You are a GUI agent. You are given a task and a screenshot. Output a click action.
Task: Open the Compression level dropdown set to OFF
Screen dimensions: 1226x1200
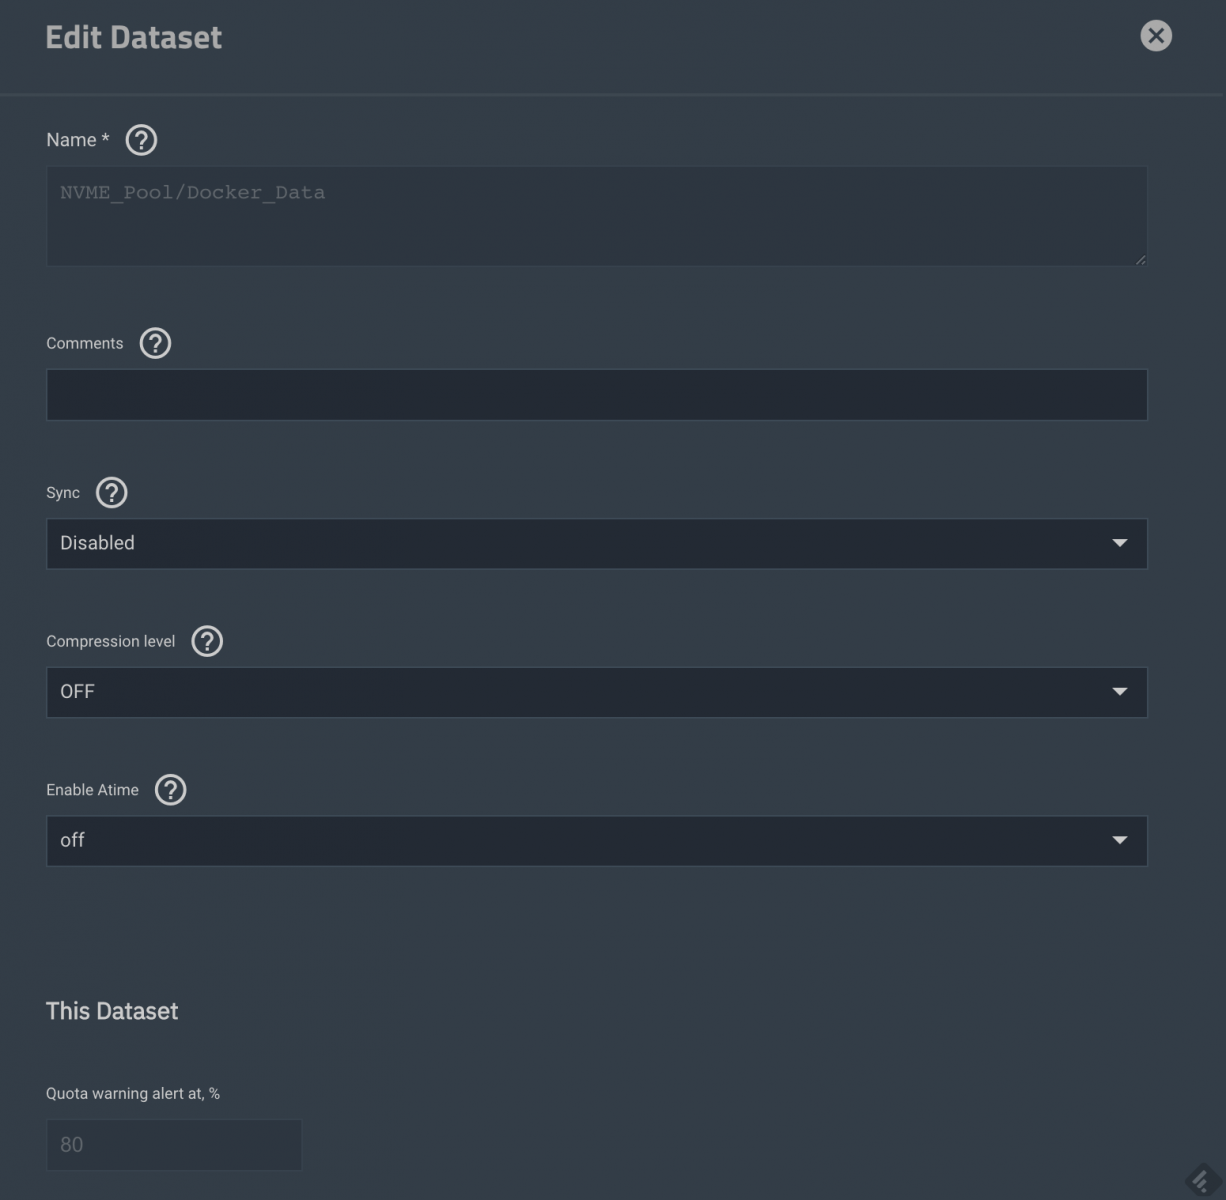pos(596,692)
